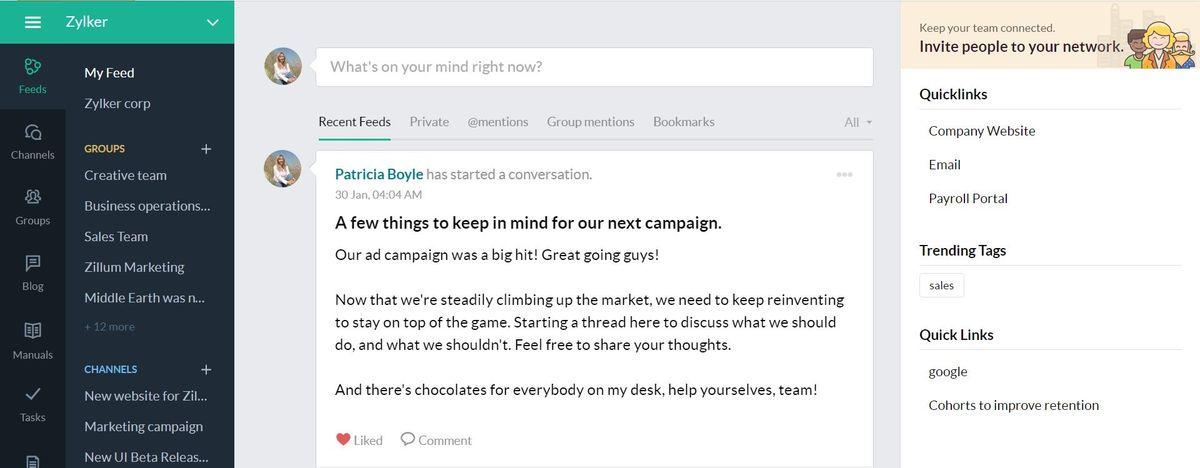Add a new channel with plus icon

click(x=206, y=370)
